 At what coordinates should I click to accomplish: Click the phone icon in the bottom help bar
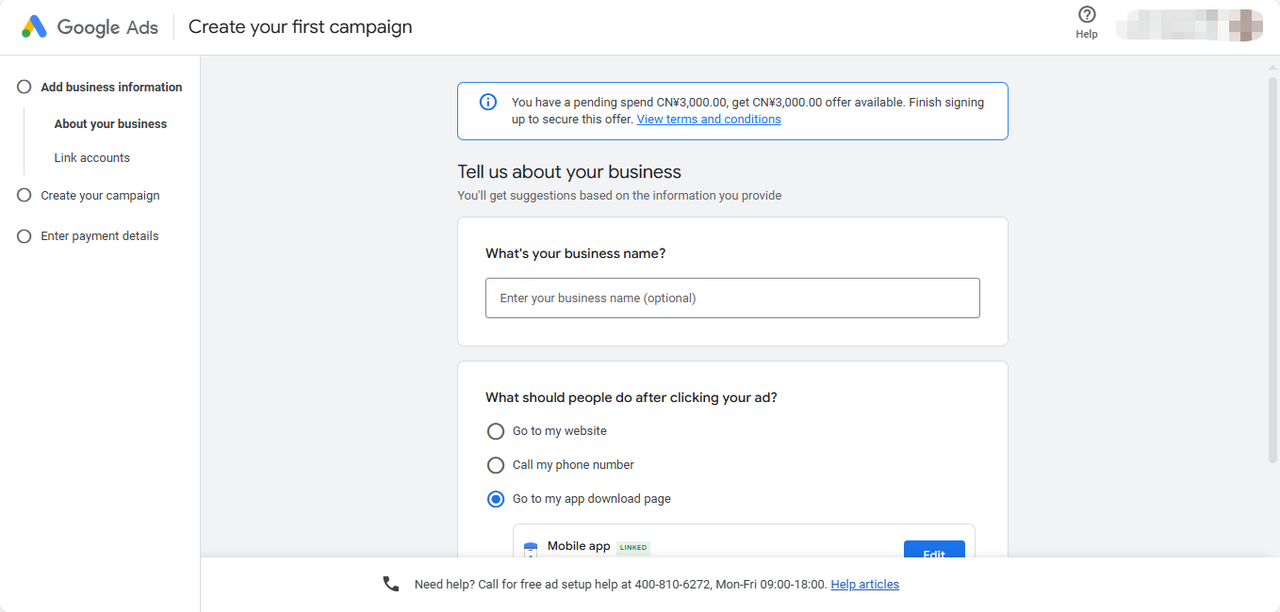[x=391, y=584]
